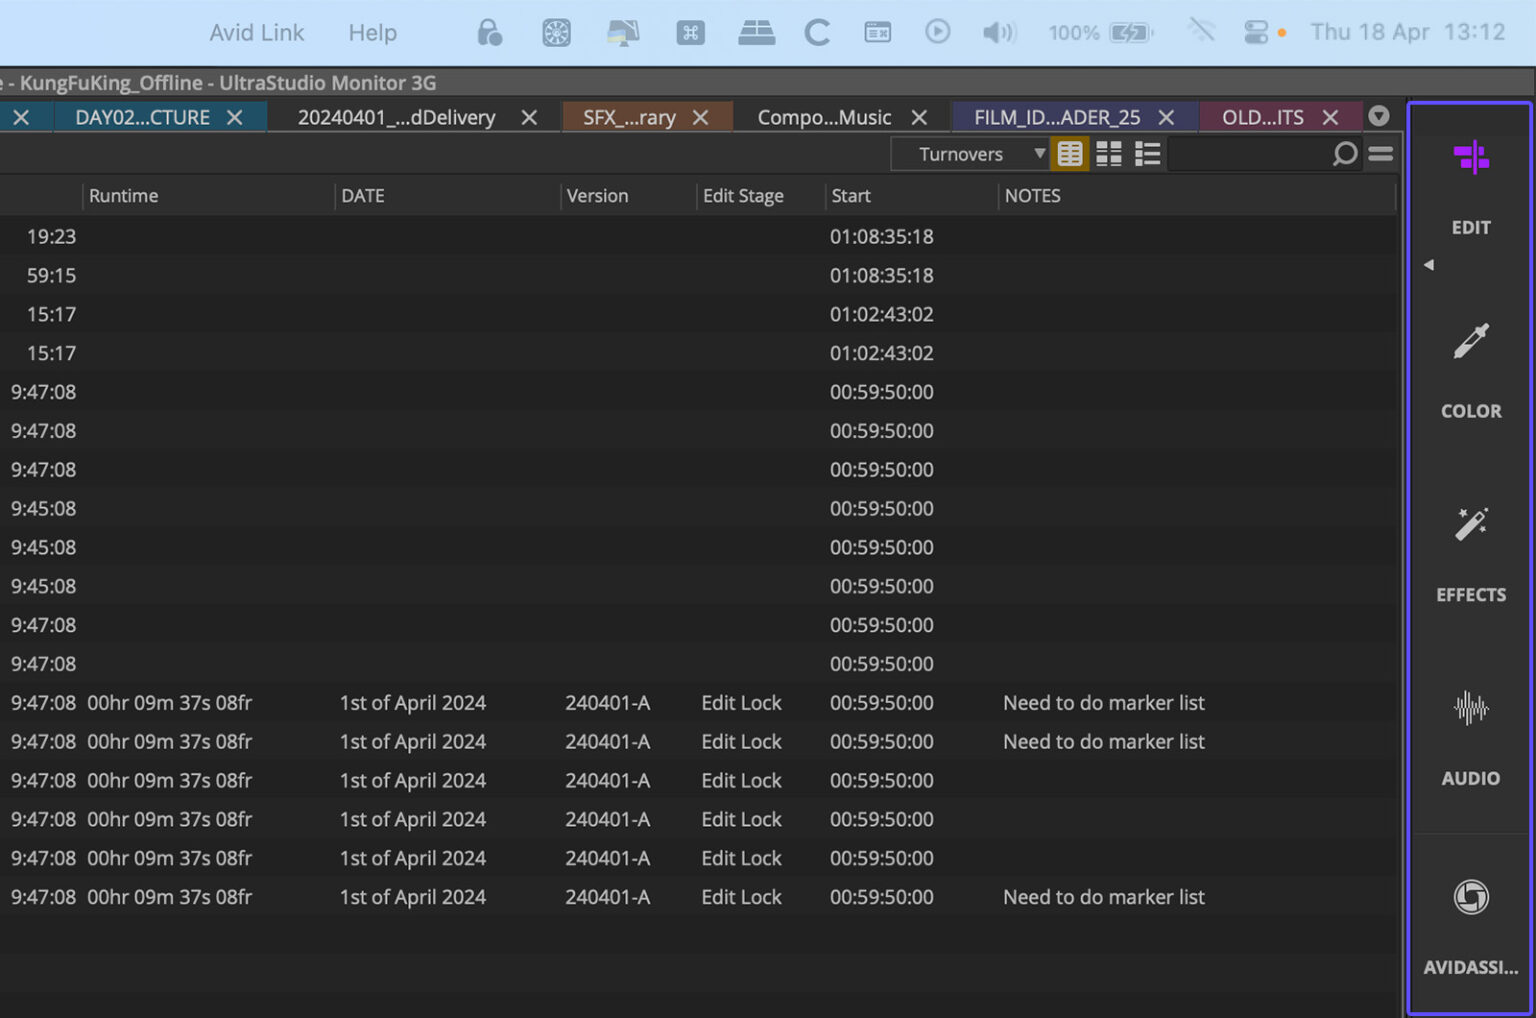The height and width of the screenshot is (1018, 1536).
Task: Show hidden bin tabs dropdown arrow
Action: [1378, 116]
